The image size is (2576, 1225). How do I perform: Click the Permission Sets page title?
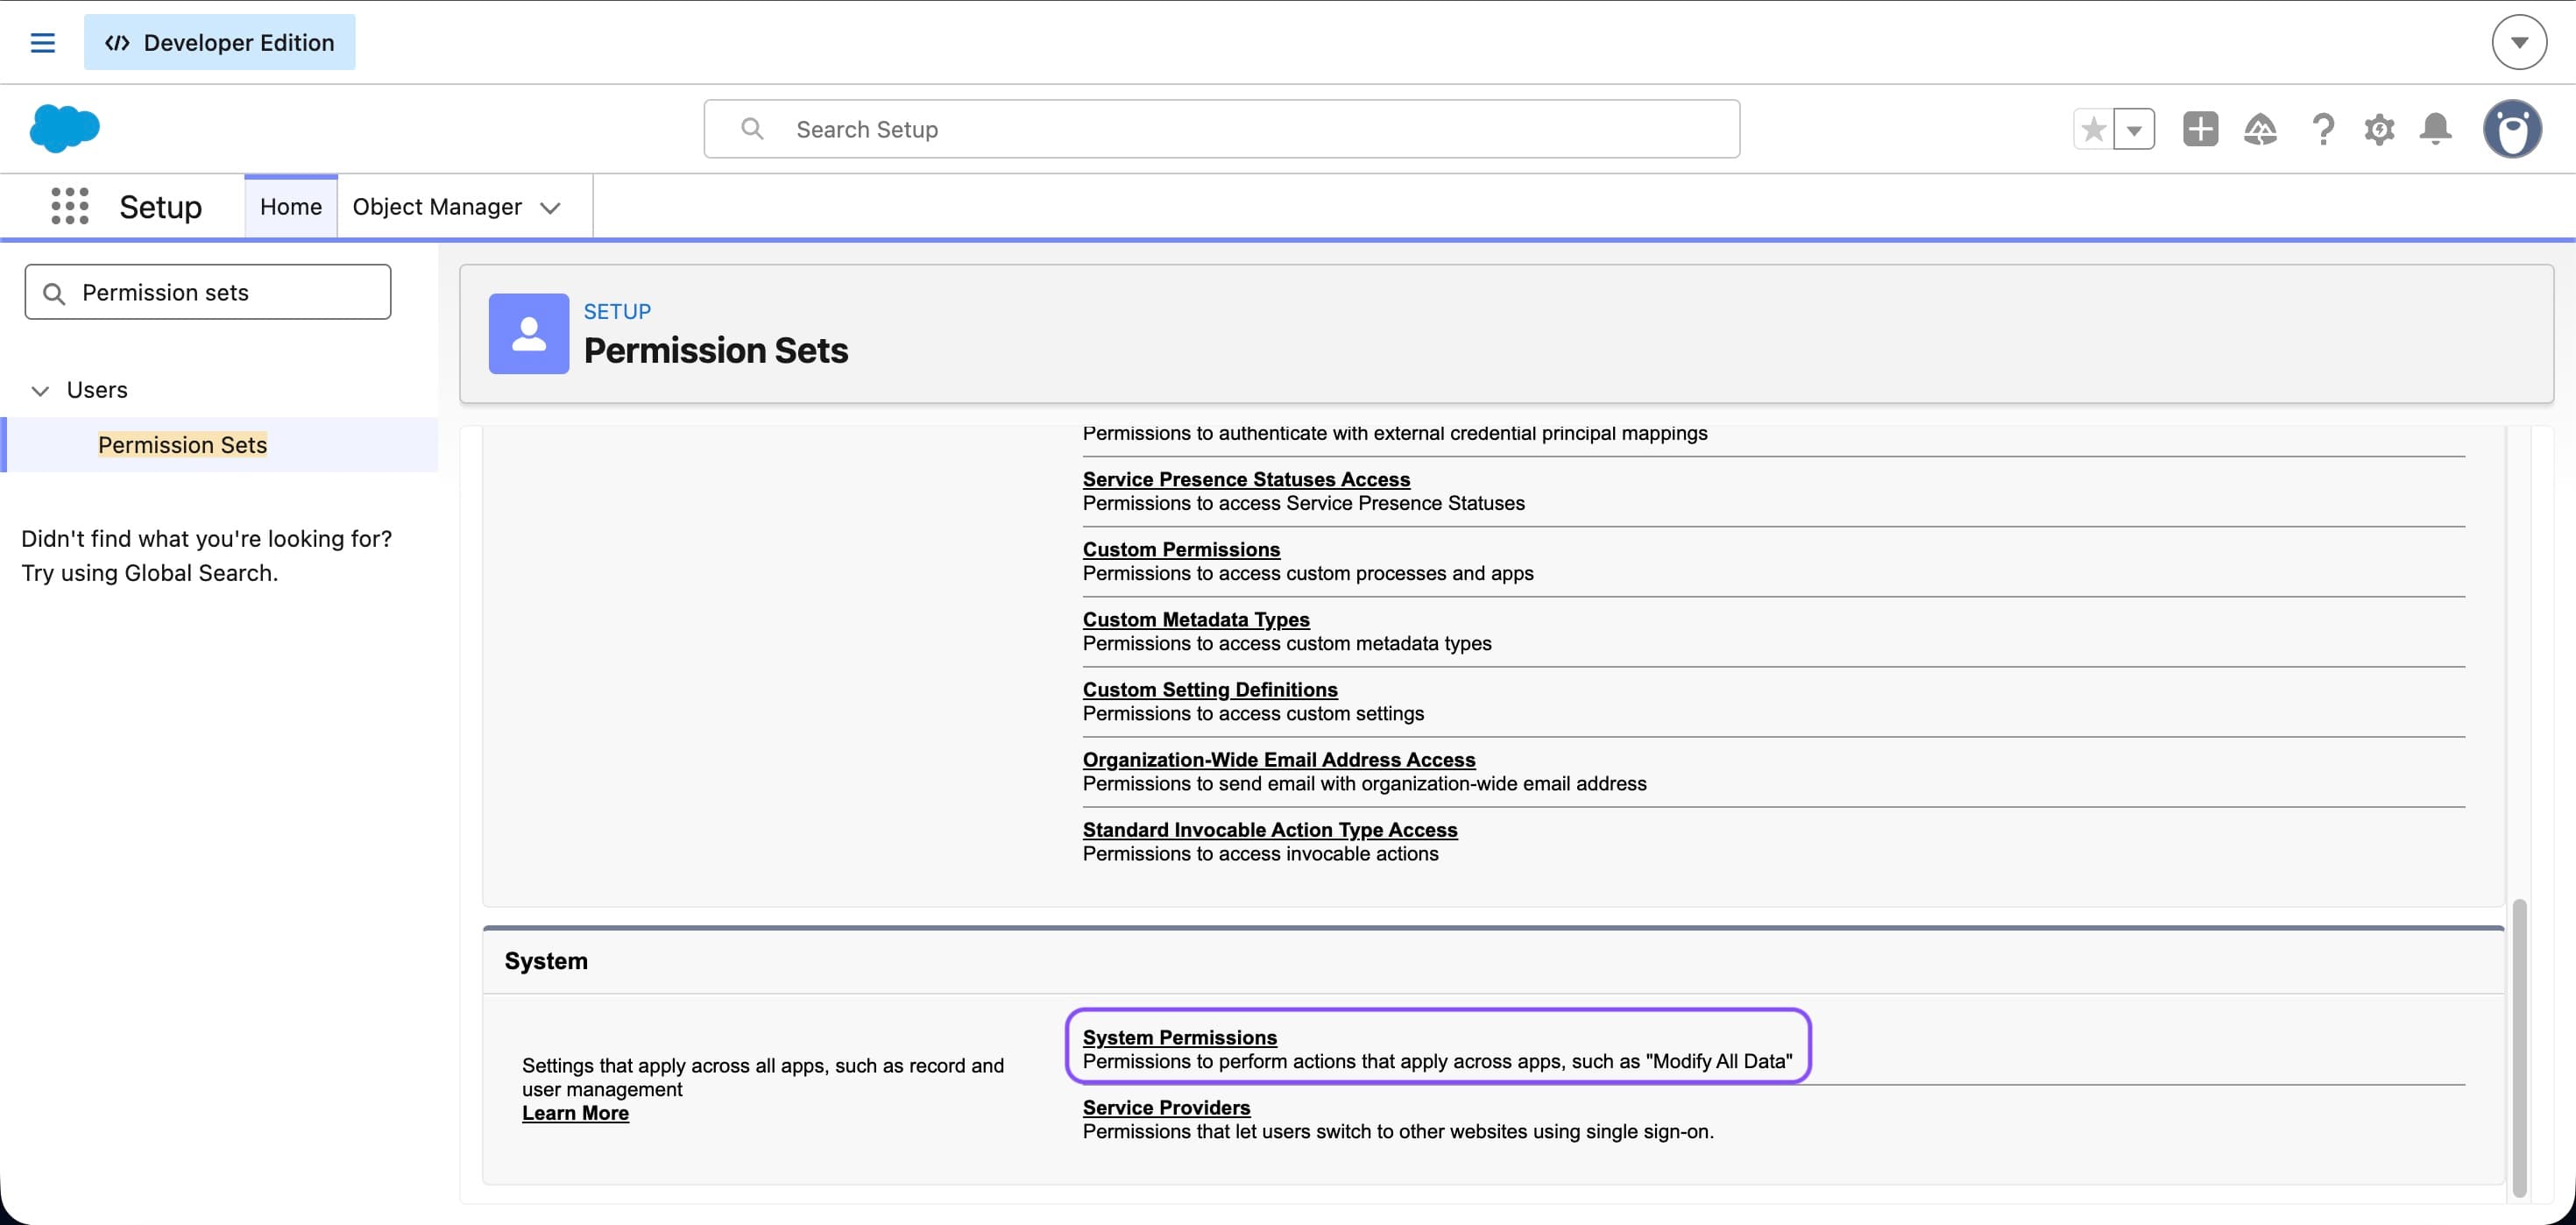tap(715, 350)
